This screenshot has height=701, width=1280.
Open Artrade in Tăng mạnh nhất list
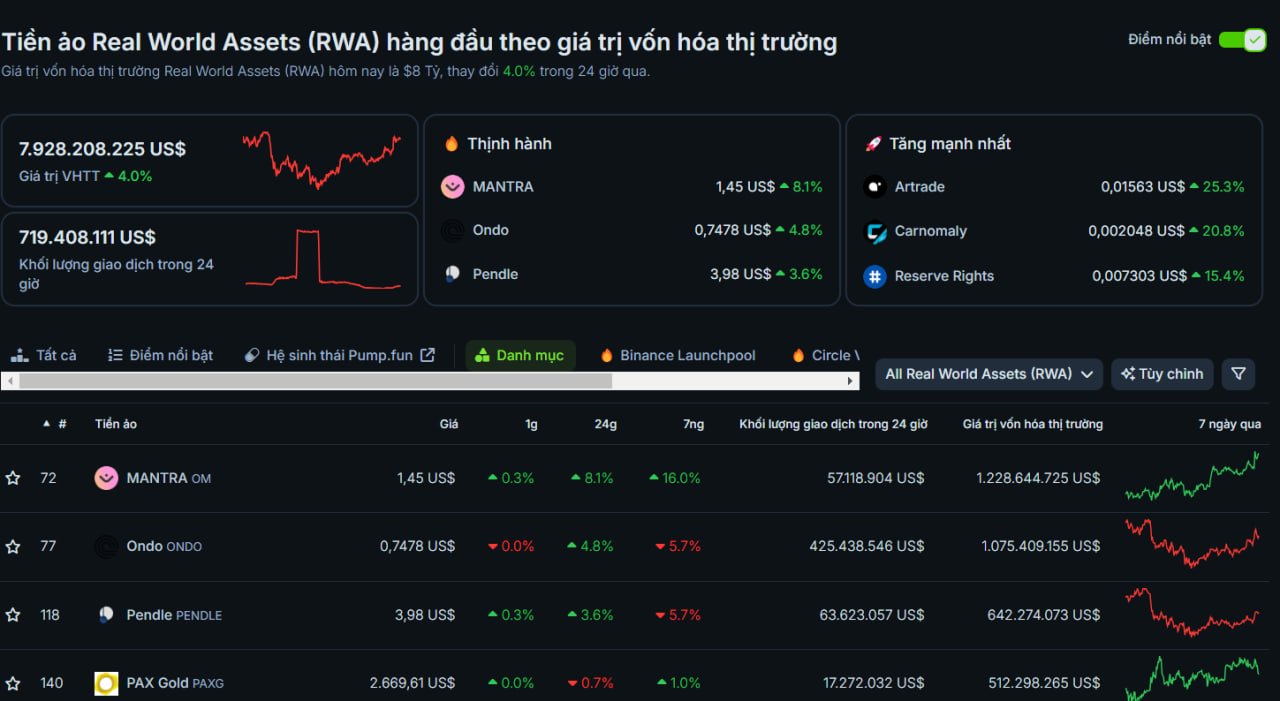point(920,187)
